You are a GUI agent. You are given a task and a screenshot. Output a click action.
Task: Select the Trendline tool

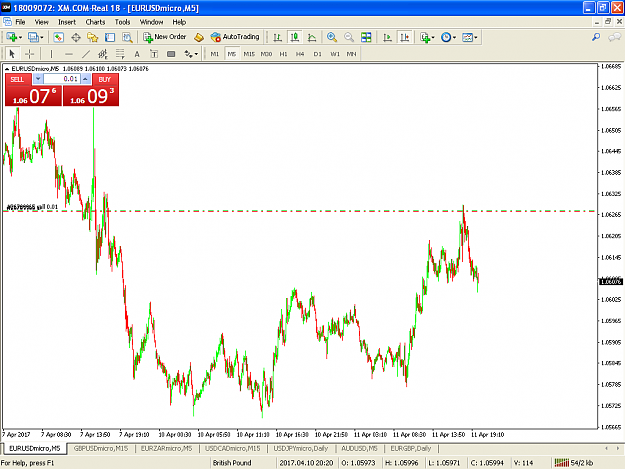(86, 53)
